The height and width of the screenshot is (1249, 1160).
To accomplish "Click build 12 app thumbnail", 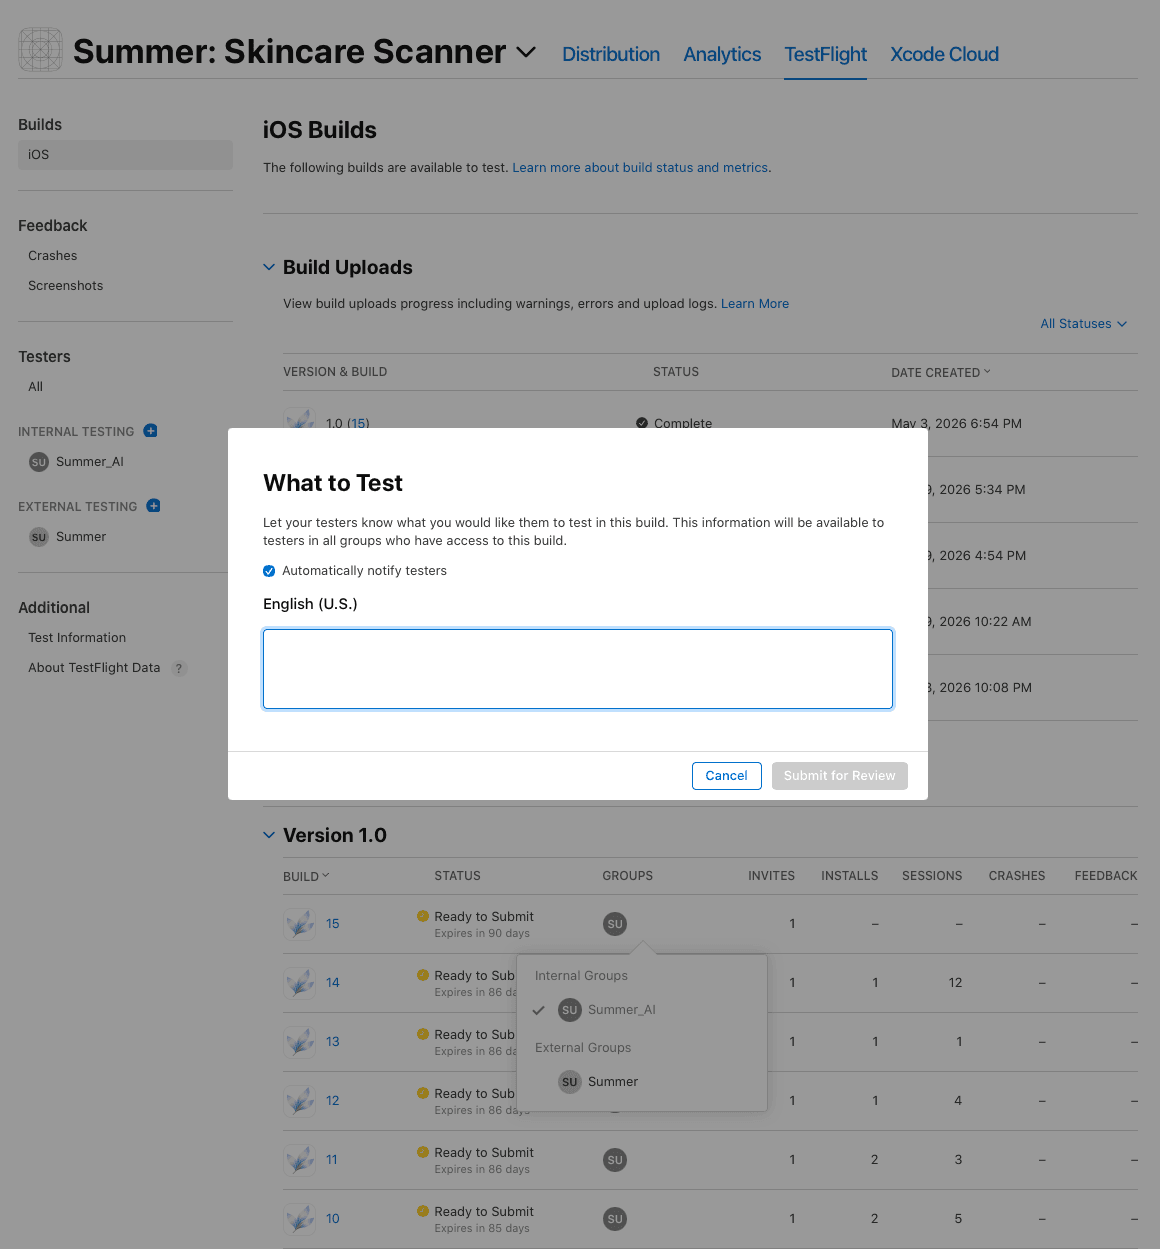I will click(300, 1101).
